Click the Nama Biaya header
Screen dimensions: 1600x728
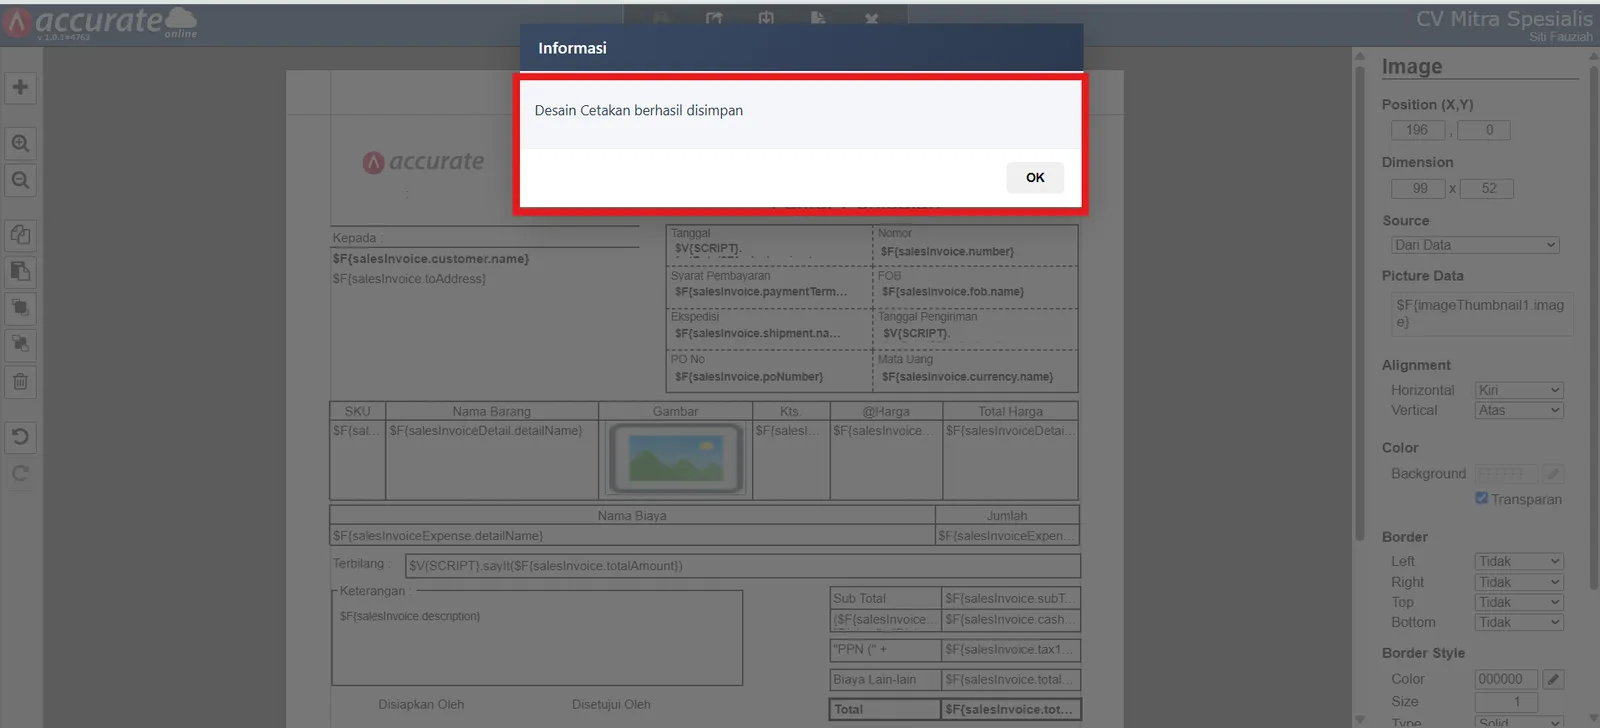632,516
